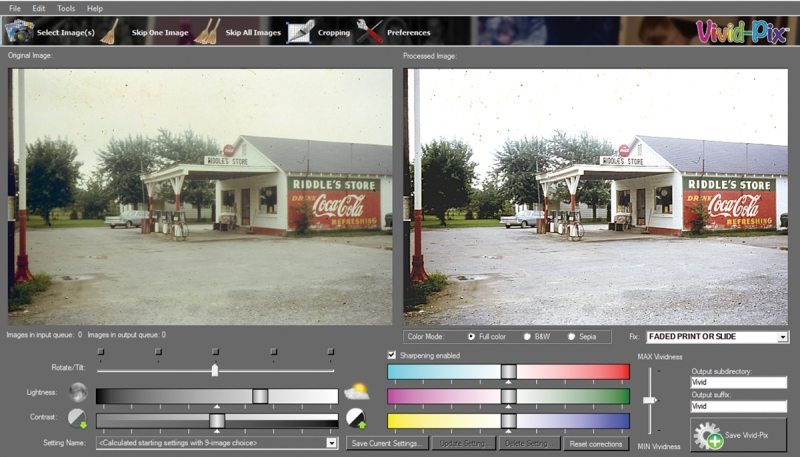Viewport: 800px width, 457px height.
Task: Click the Skip All Images label
Action: 253,32
